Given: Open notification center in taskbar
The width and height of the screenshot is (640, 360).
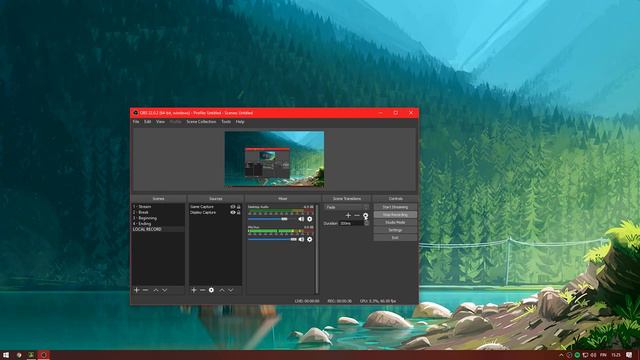Looking at the screenshot, I should [629, 355].
